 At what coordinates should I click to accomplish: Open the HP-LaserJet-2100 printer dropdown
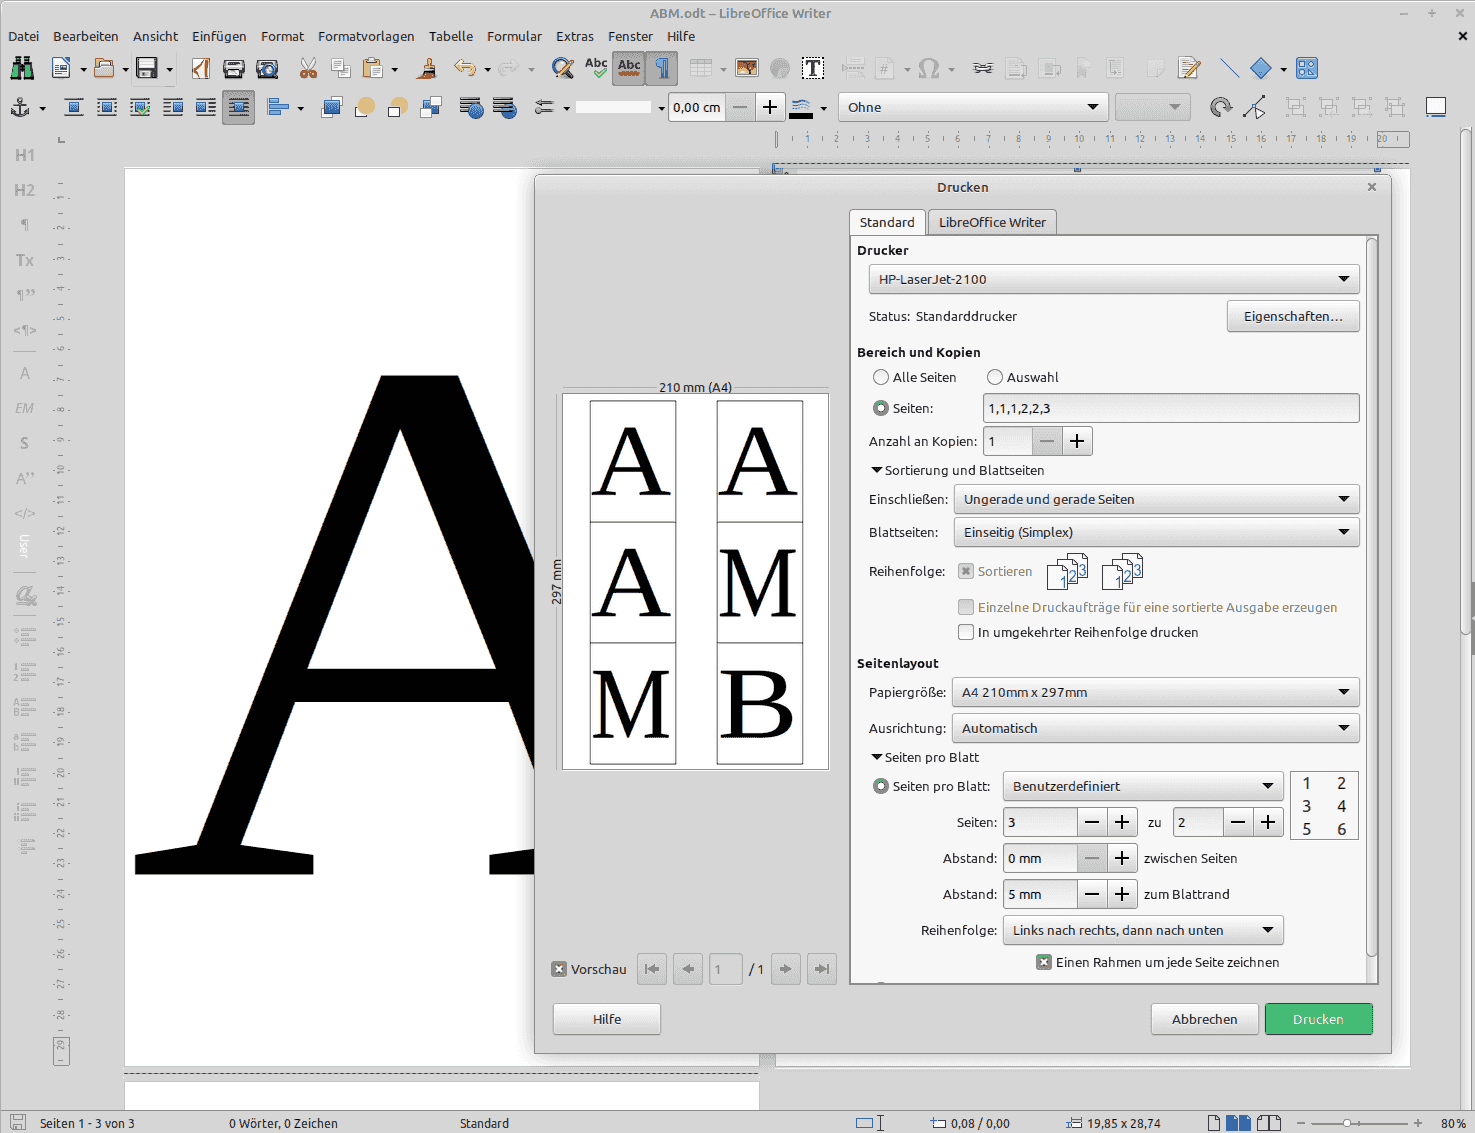1114,279
